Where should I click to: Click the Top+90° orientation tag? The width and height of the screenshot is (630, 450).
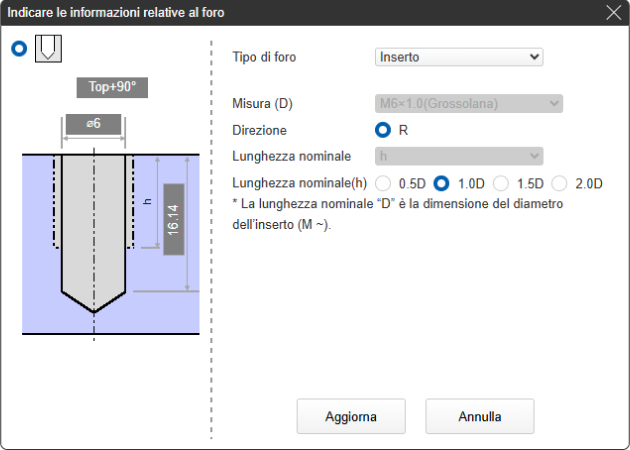coord(112,87)
